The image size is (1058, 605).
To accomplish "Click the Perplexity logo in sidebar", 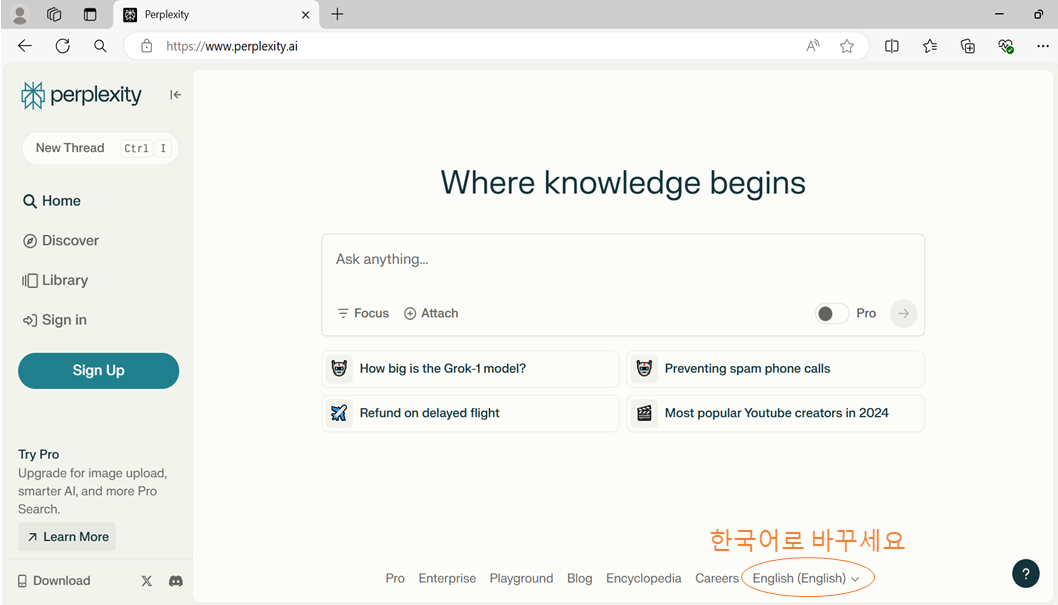I will (81, 95).
